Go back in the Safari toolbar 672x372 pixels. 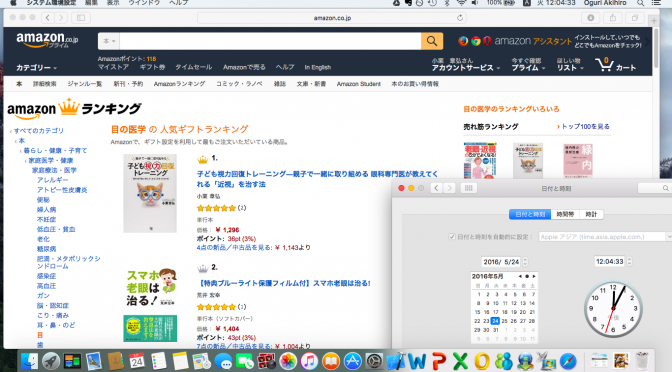coord(48,18)
